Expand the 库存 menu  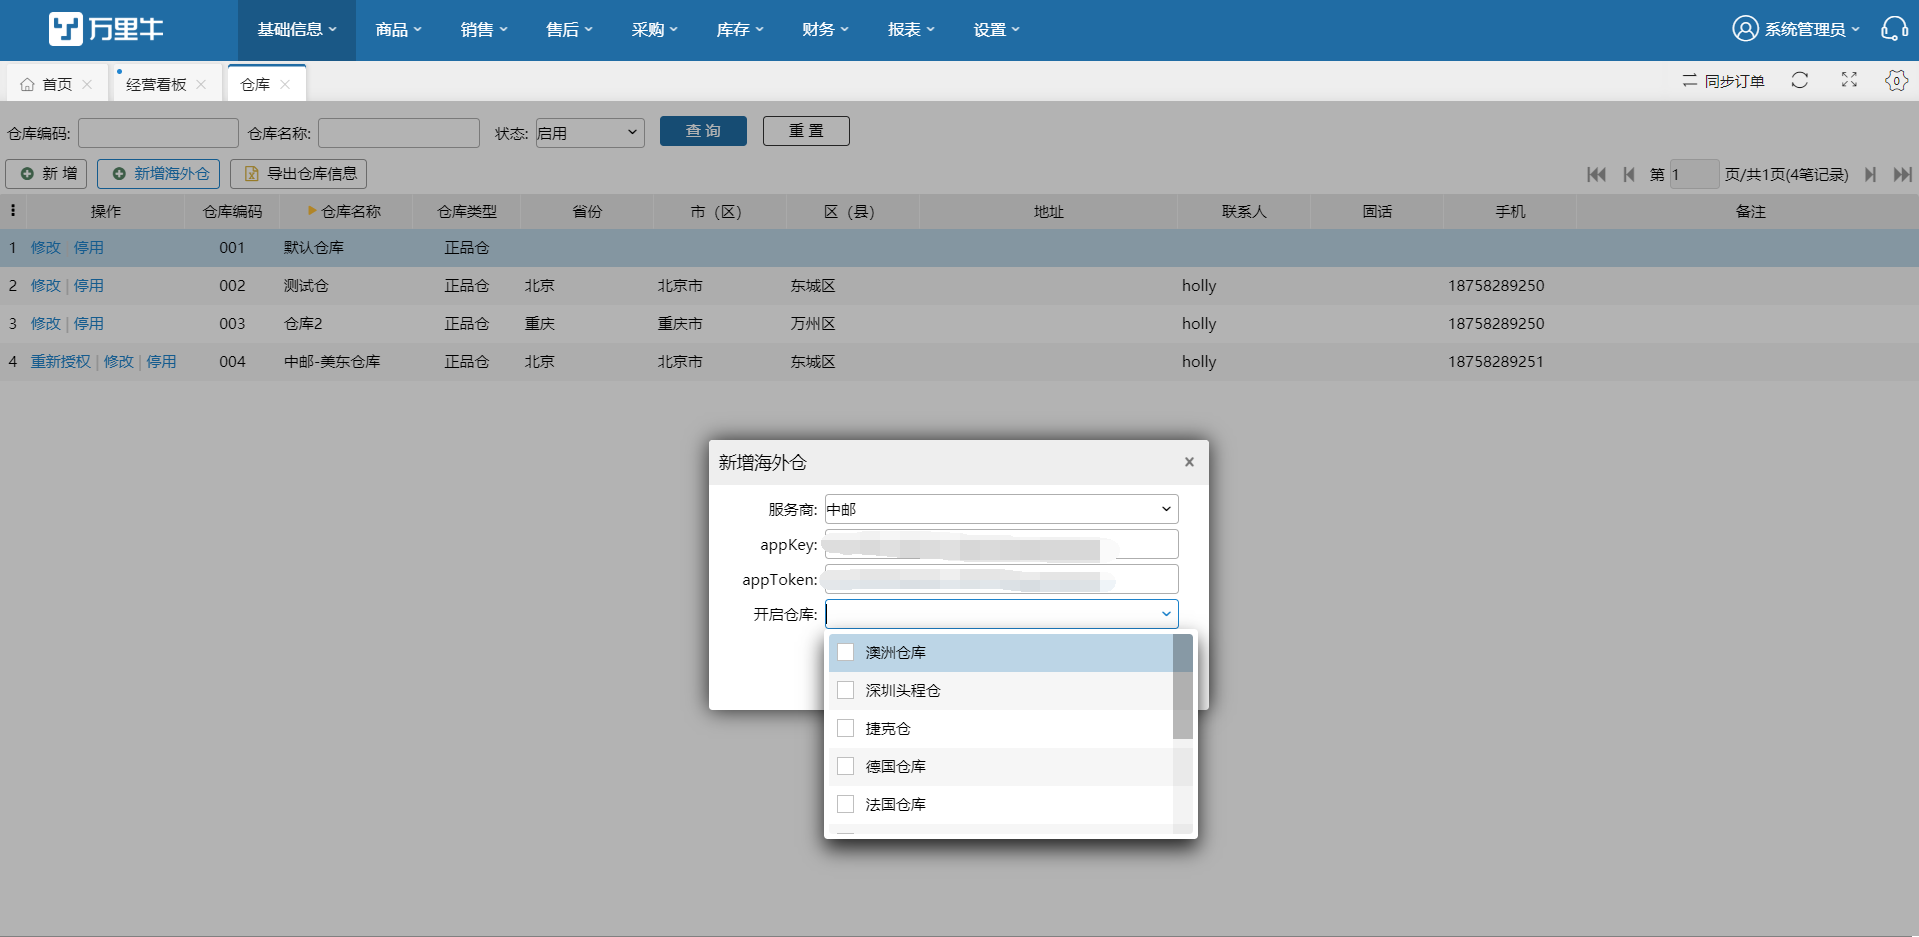[740, 30]
